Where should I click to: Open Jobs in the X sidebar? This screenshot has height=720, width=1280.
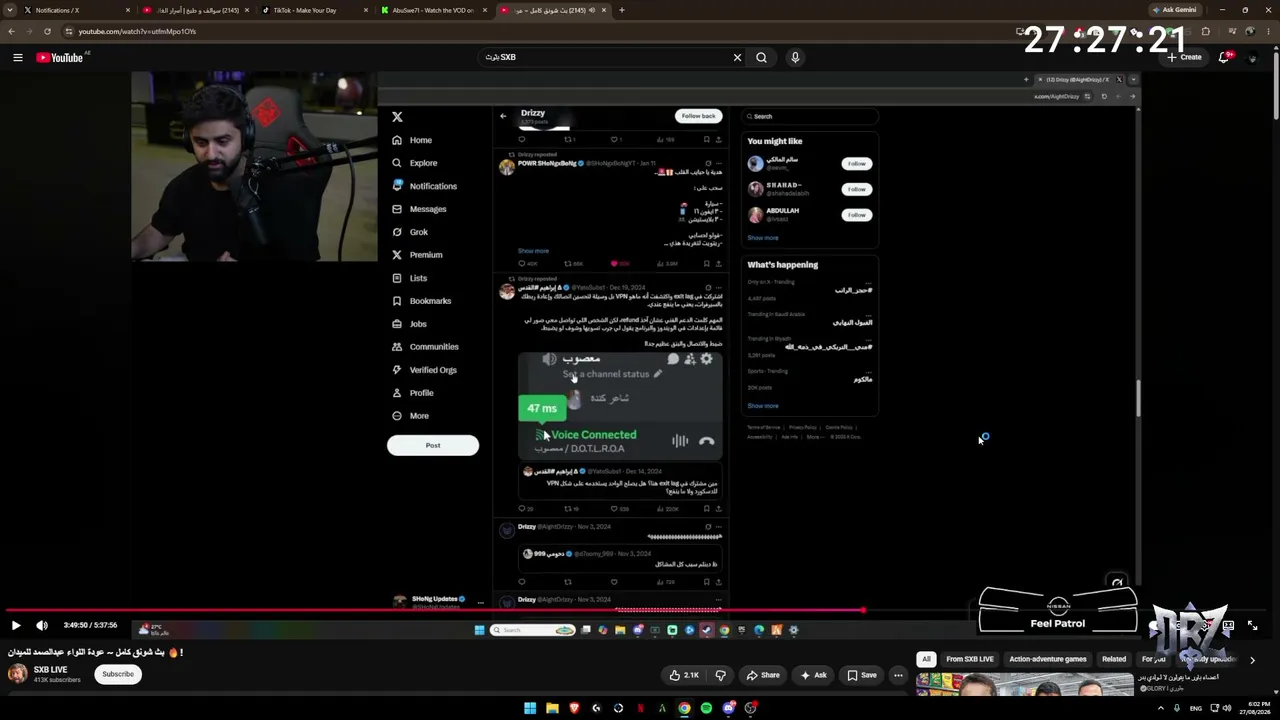pyautogui.click(x=409, y=324)
